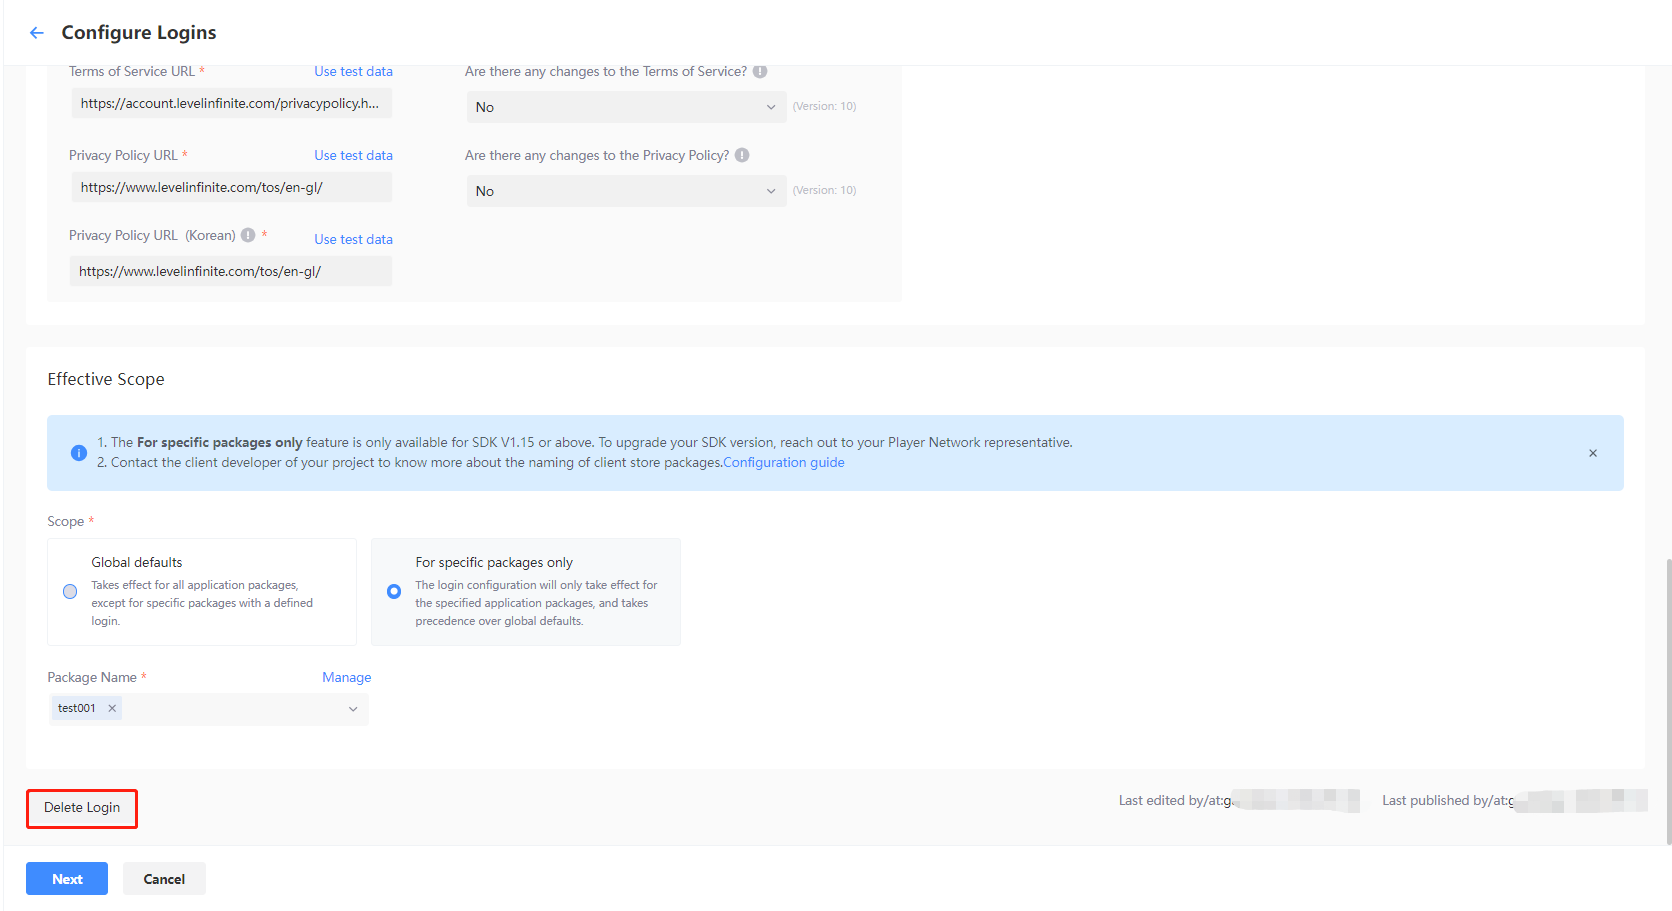The width and height of the screenshot is (1672, 911).
Task: Click the vertical scrollbar on the right
Action: (x=1668, y=700)
